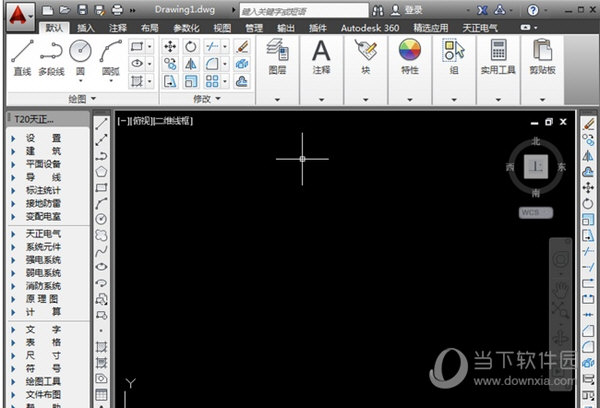Open the Properties (特性) color wheel panel

tap(409, 57)
